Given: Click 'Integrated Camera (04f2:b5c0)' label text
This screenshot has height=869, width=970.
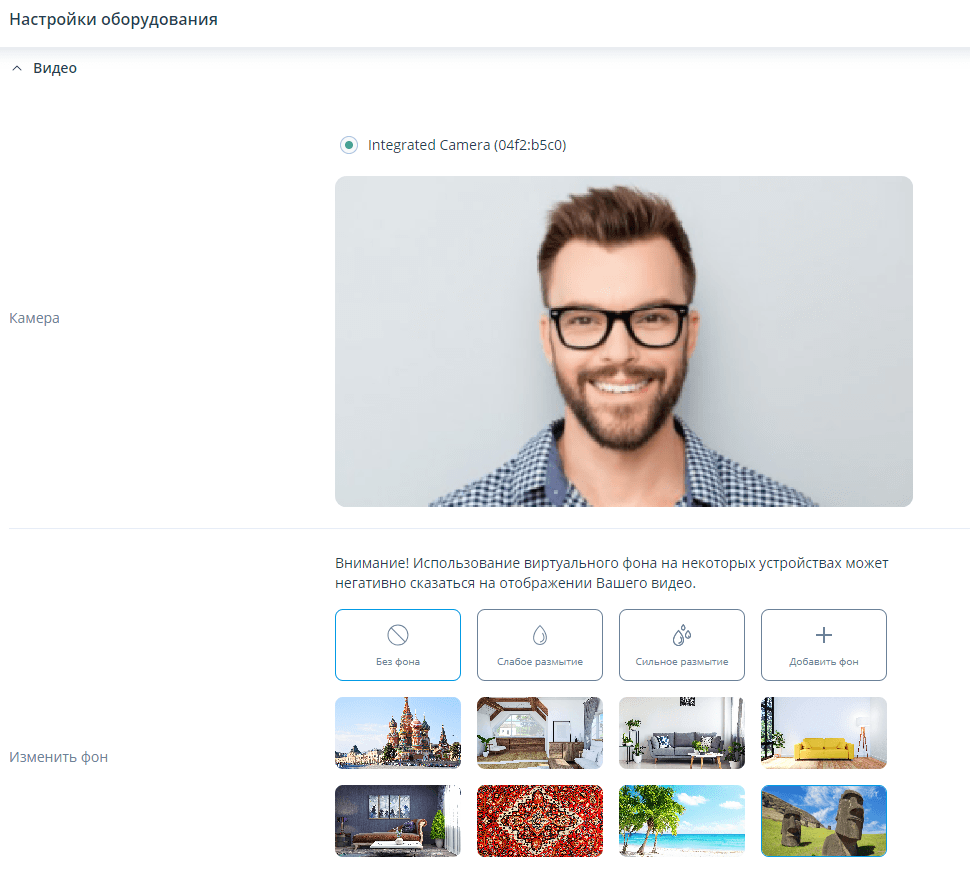Looking at the screenshot, I should [467, 145].
